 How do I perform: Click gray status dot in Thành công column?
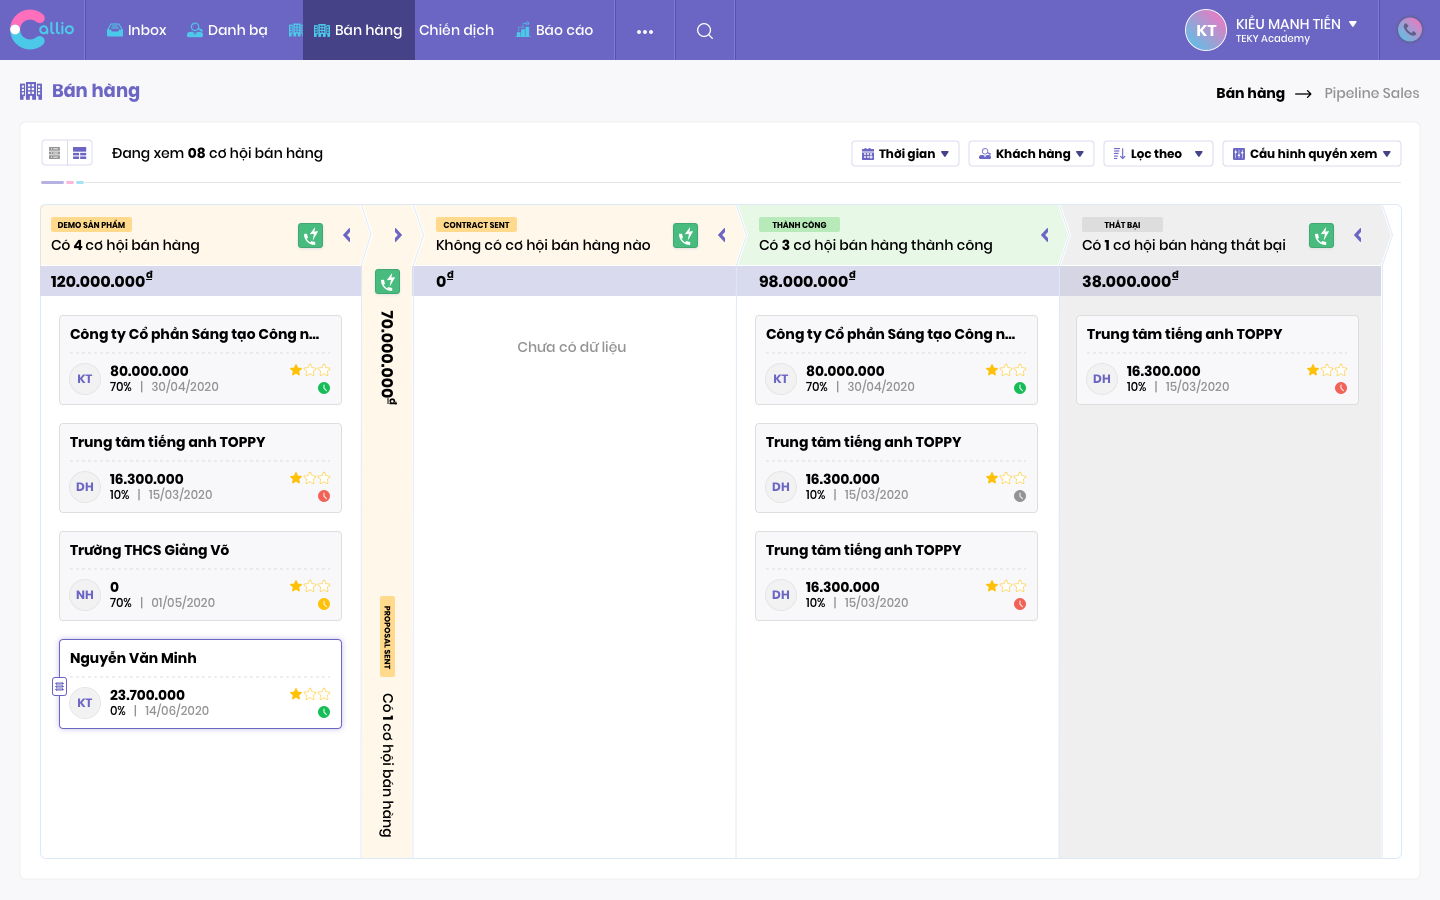coord(1020,496)
